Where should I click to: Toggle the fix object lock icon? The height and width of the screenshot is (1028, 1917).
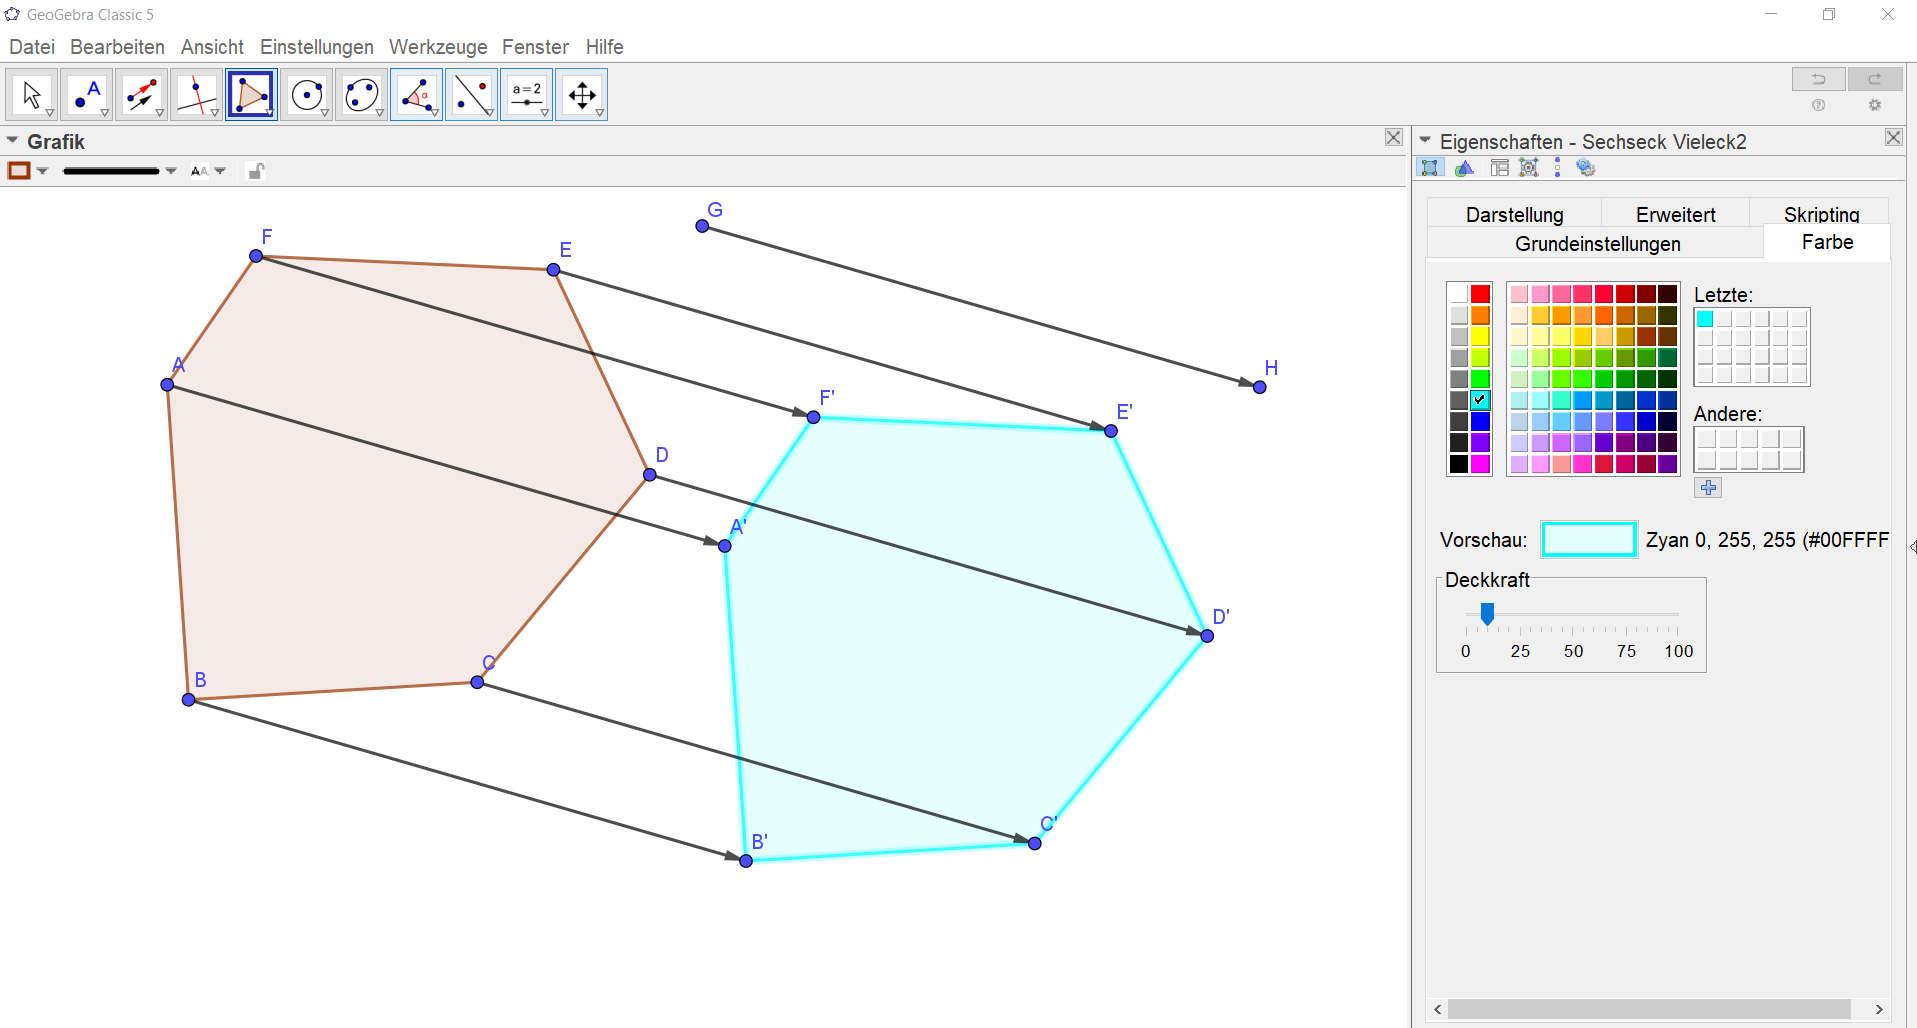click(256, 171)
